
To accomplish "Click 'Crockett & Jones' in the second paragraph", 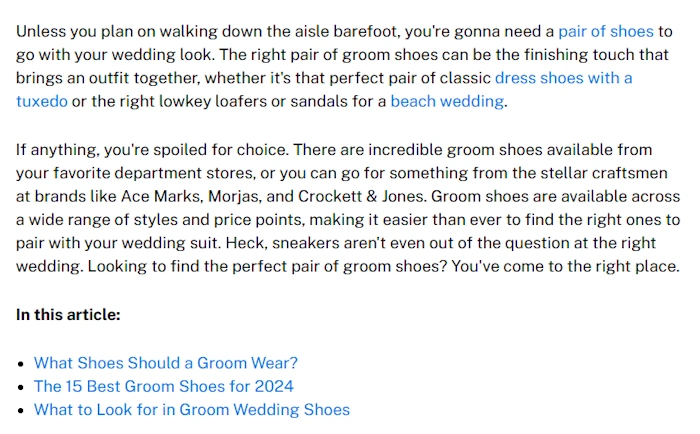I will (361, 196).
